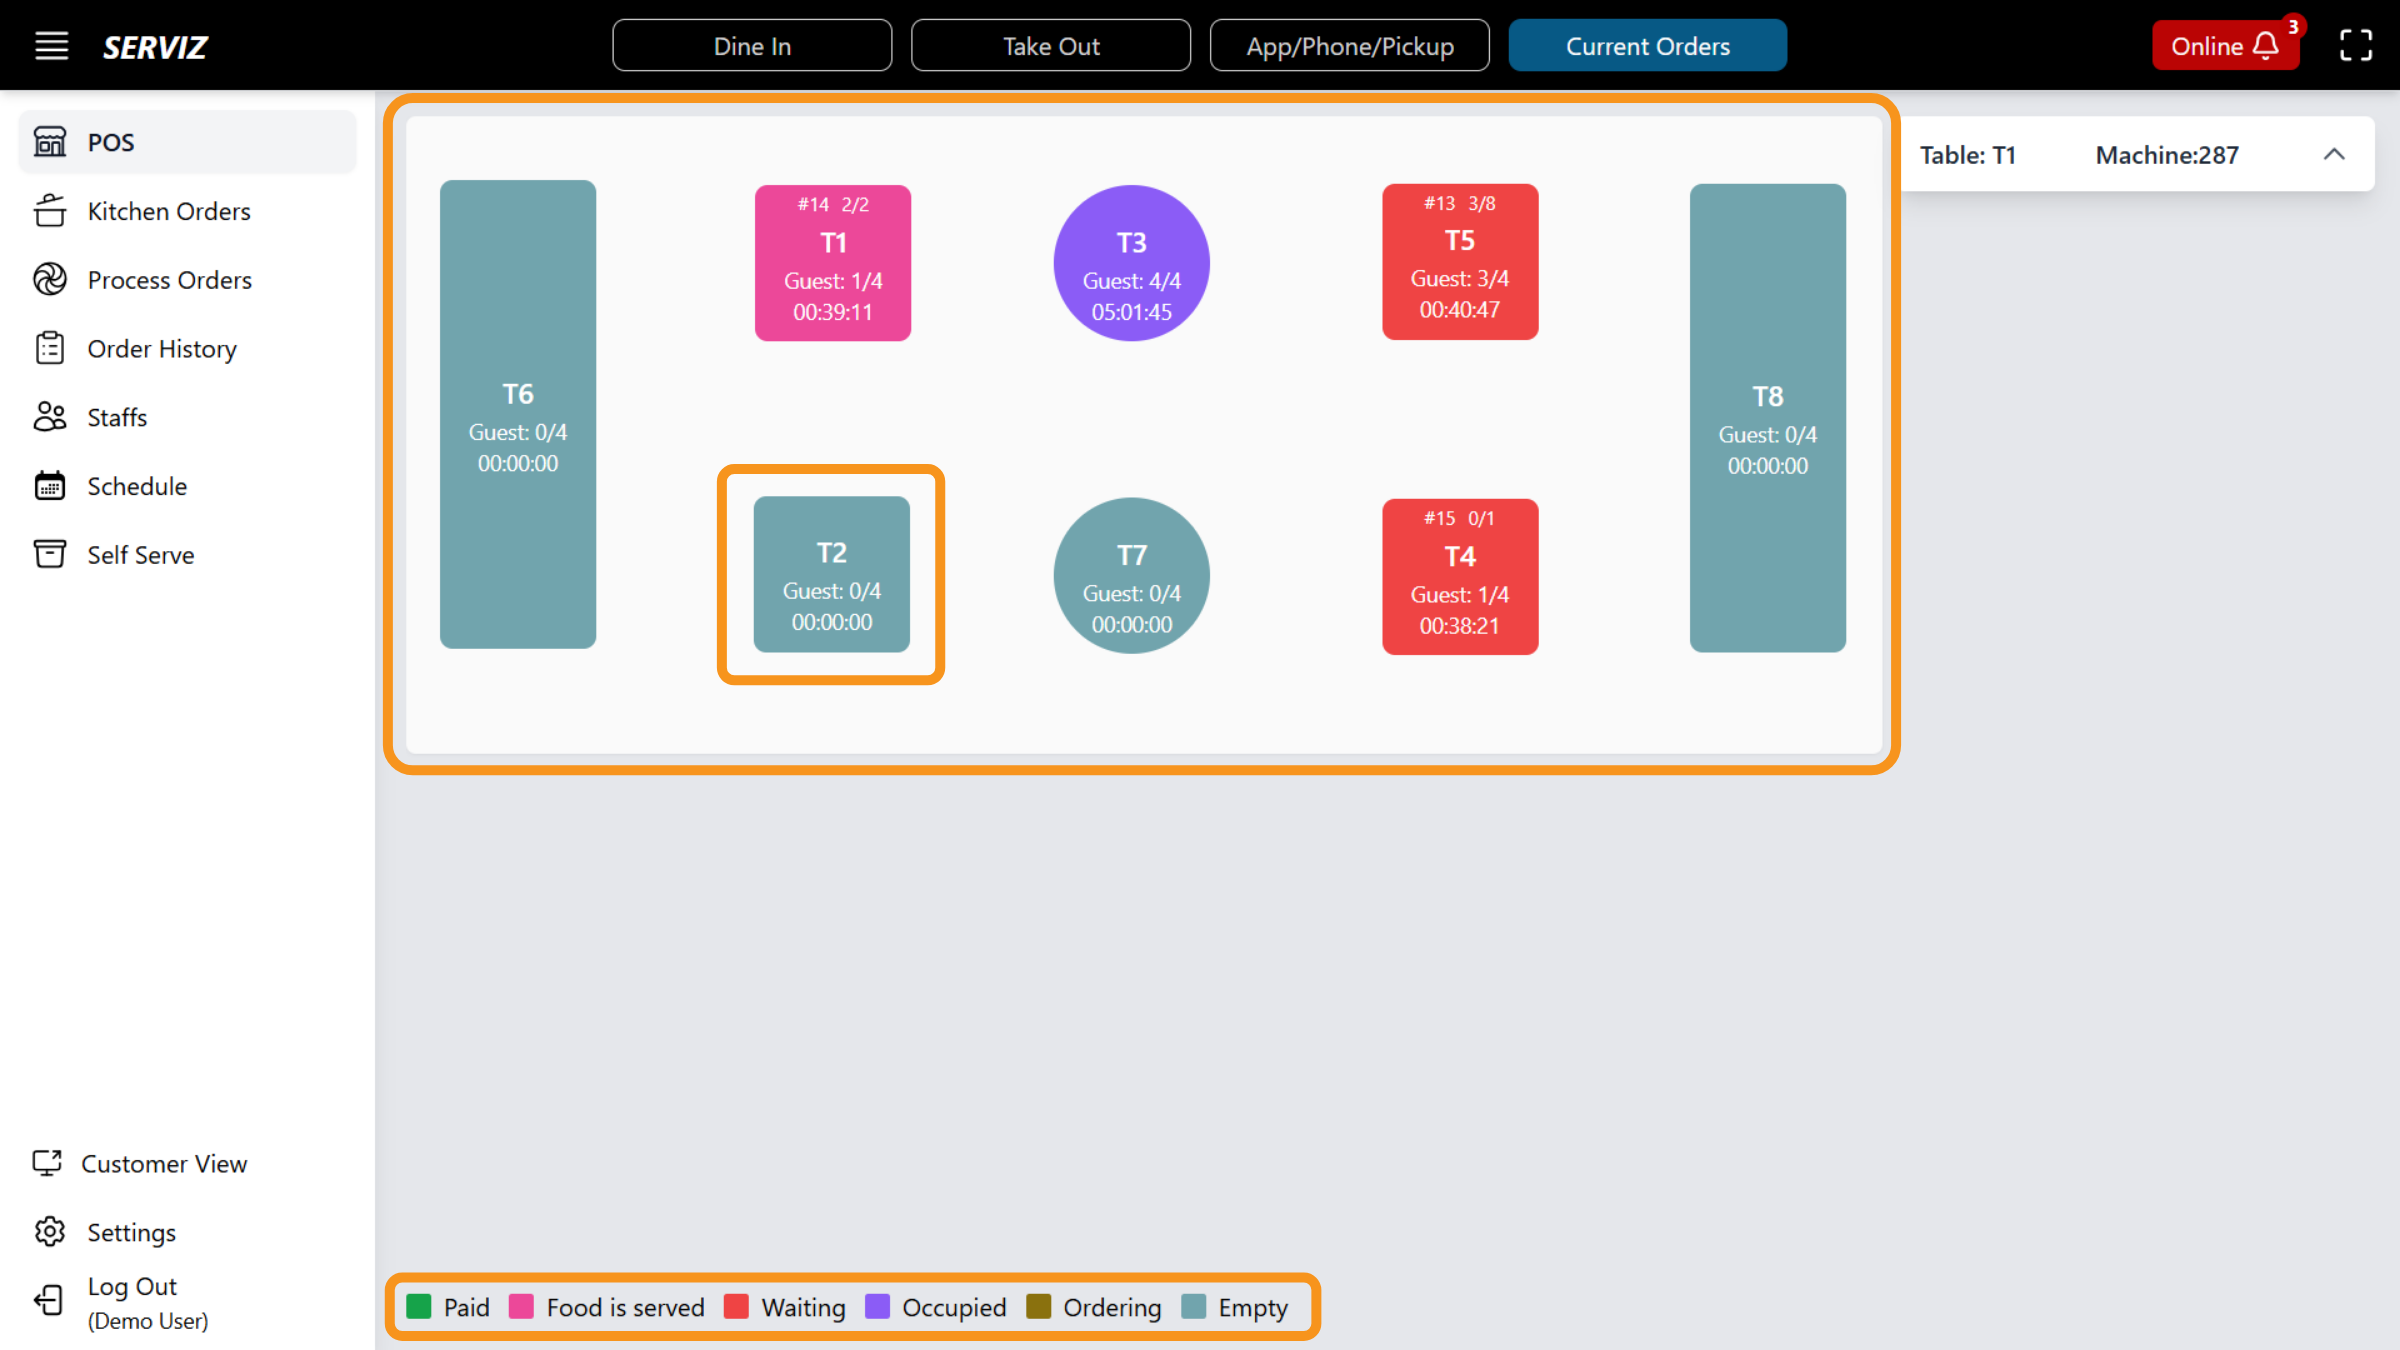Open the App/Phone/Pickup tab
Image resolution: width=2400 pixels, height=1350 pixels.
(x=1350, y=45)
